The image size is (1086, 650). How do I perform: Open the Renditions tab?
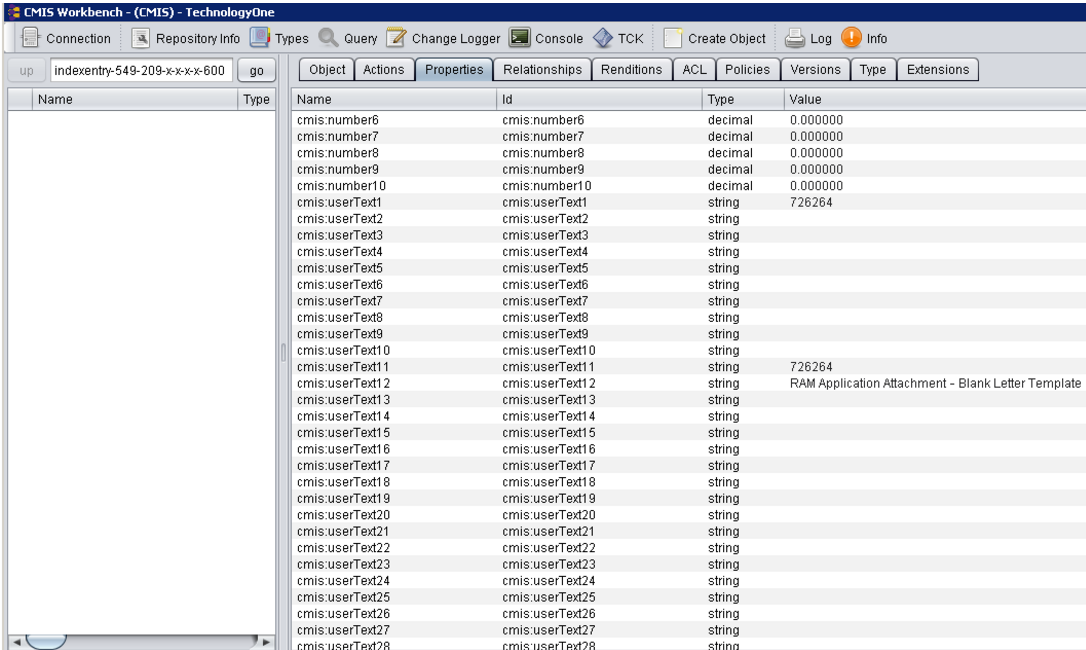(x=632, y=69)
